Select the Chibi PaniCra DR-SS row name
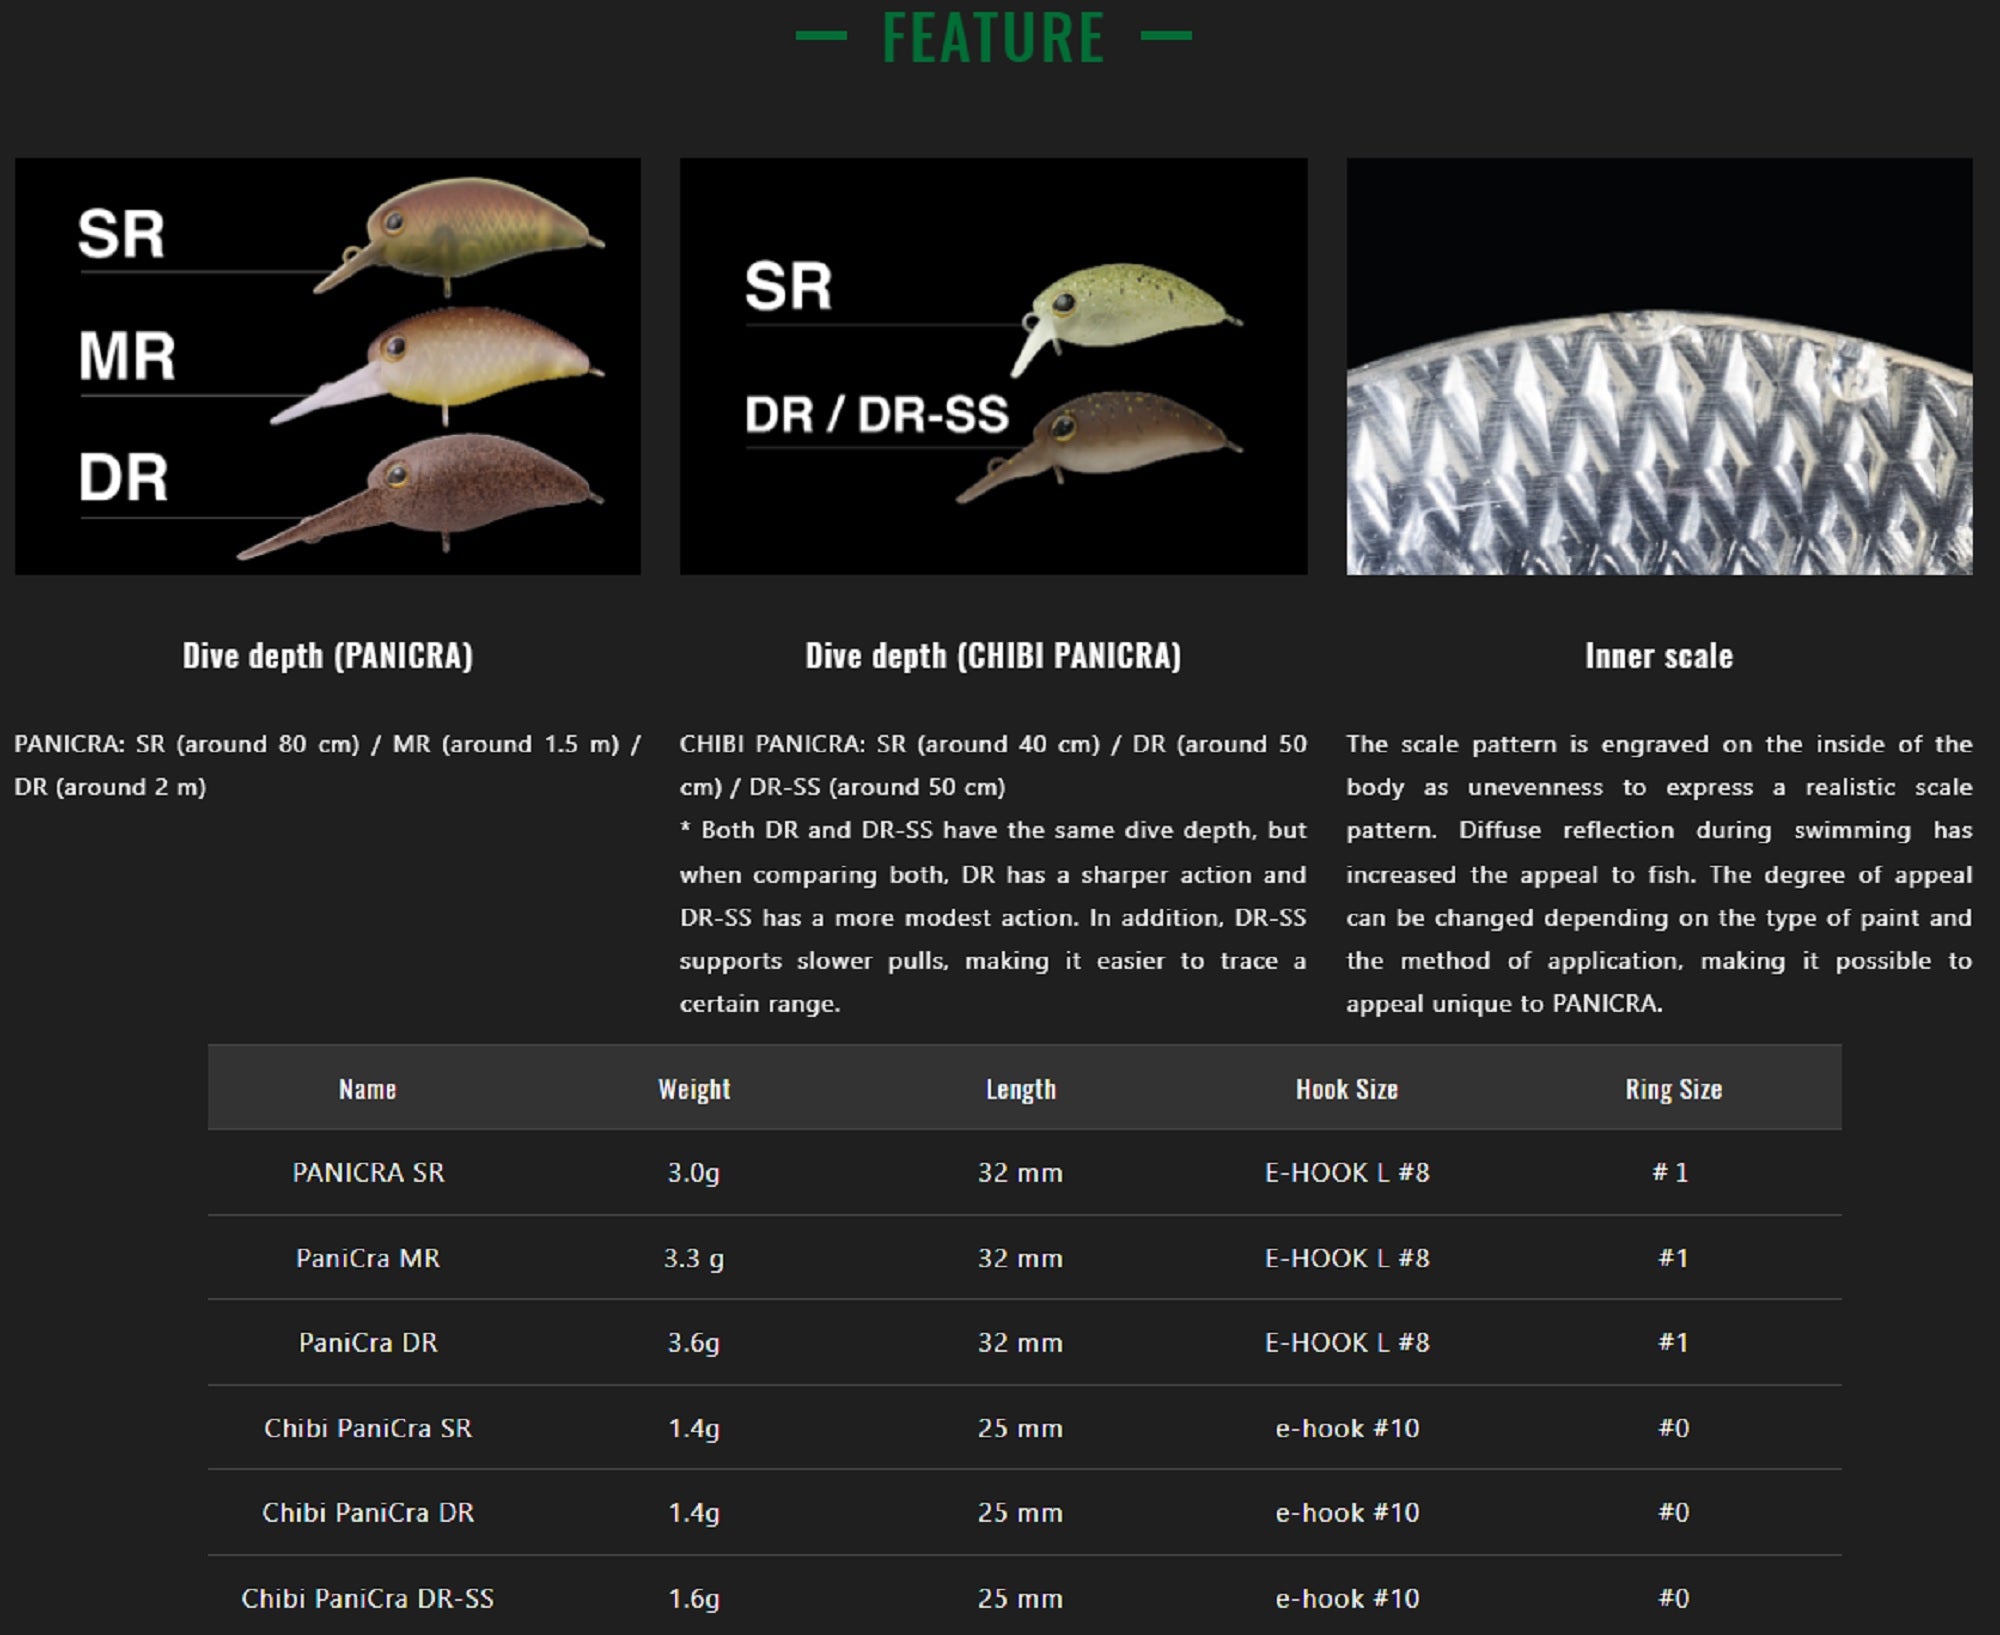This screenshot has width=2000, height=1635. pyautogui.click(x=368, y=1598)
